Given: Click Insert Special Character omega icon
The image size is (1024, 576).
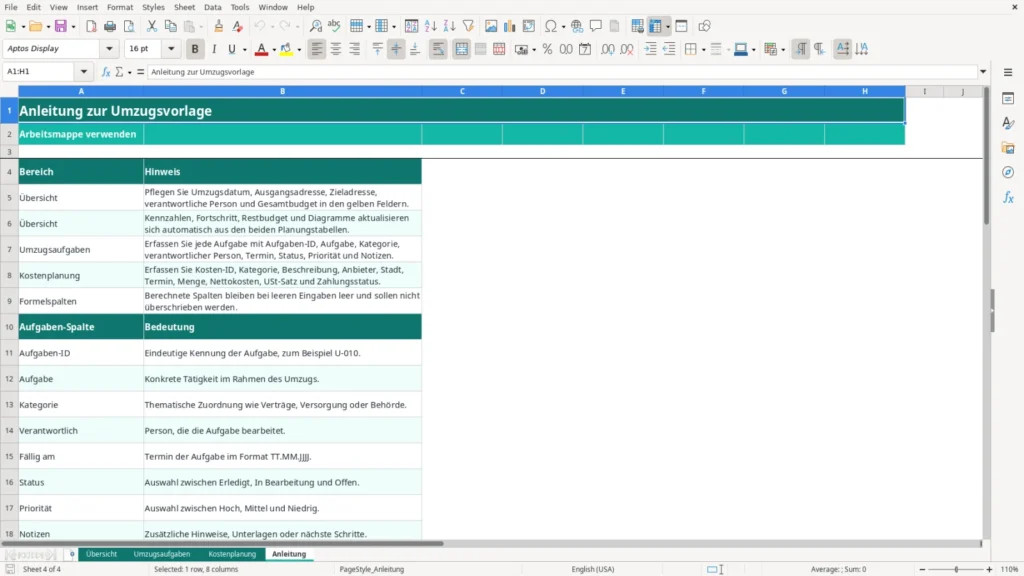Looking at the screenshot, I should 551,26.
